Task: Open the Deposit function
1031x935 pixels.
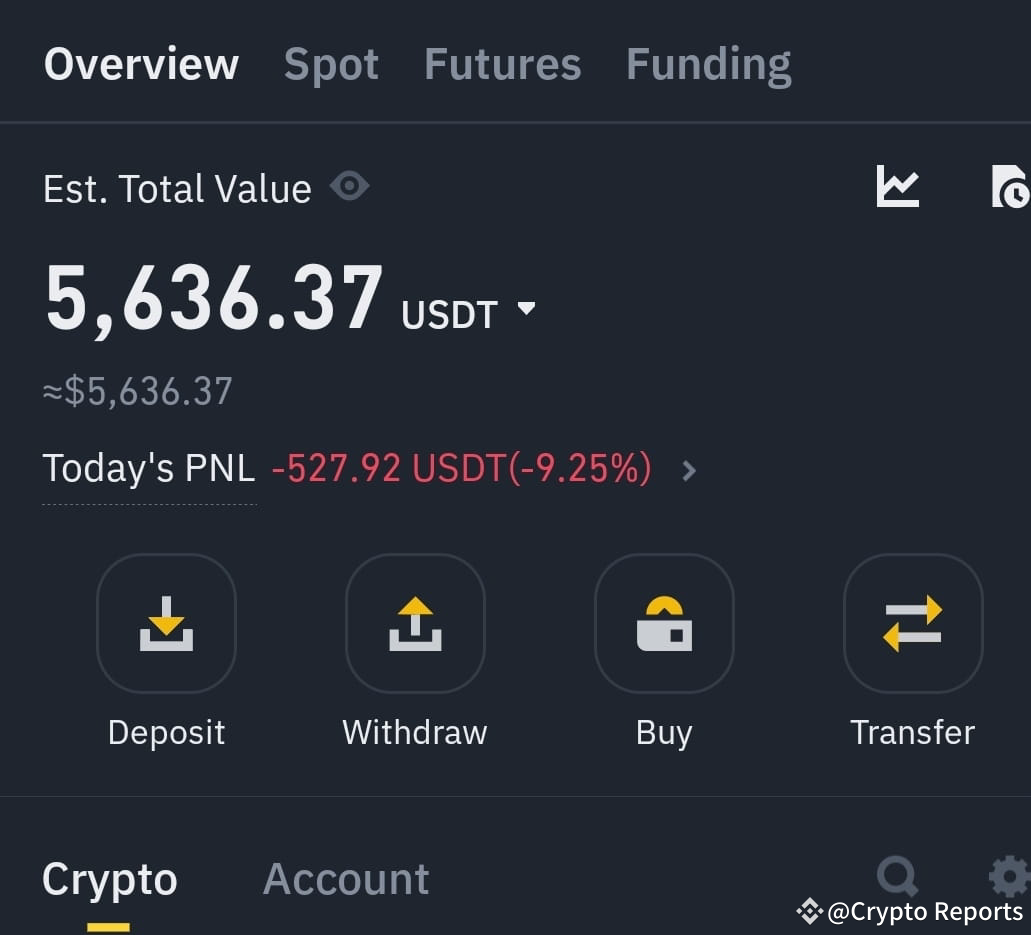Action: pos(166,623)
